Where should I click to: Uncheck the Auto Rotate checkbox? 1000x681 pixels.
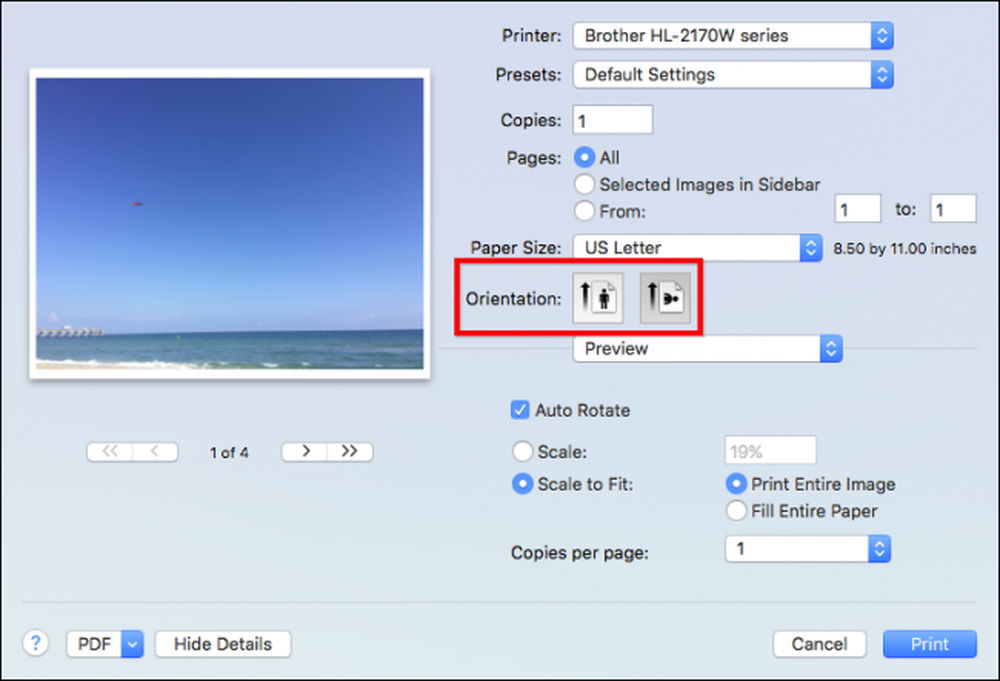[x=520, y=410]
